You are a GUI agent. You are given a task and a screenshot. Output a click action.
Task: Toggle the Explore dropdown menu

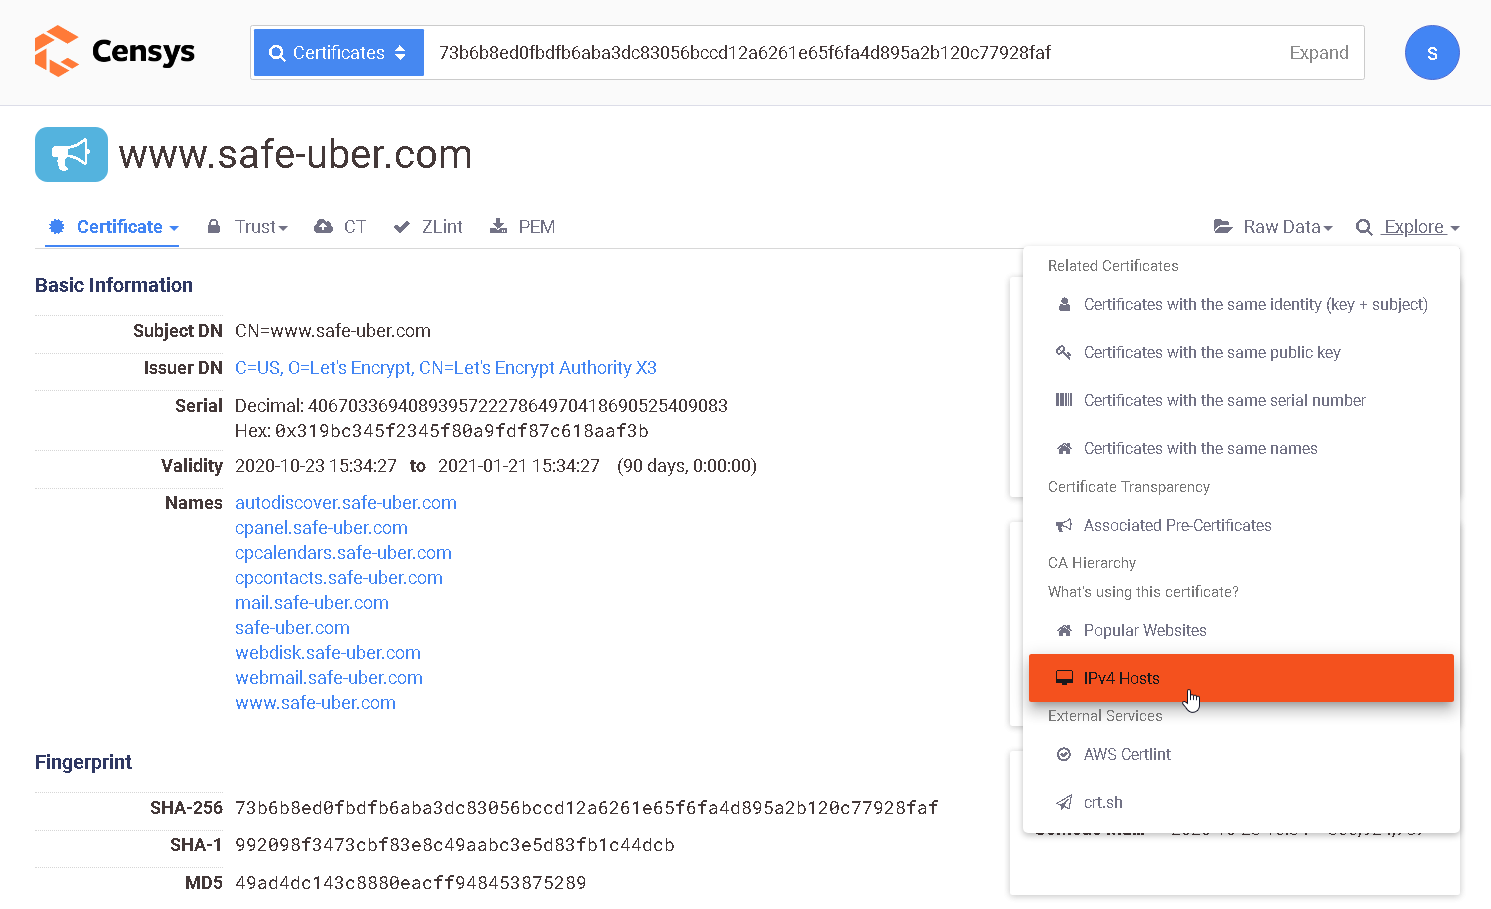coord(1408,227)
